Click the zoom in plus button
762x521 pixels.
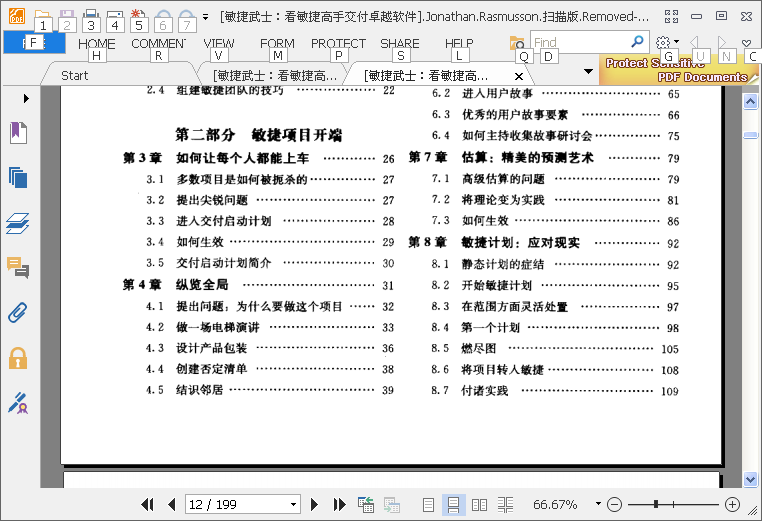pyautogui.click(x=732, y=505)
